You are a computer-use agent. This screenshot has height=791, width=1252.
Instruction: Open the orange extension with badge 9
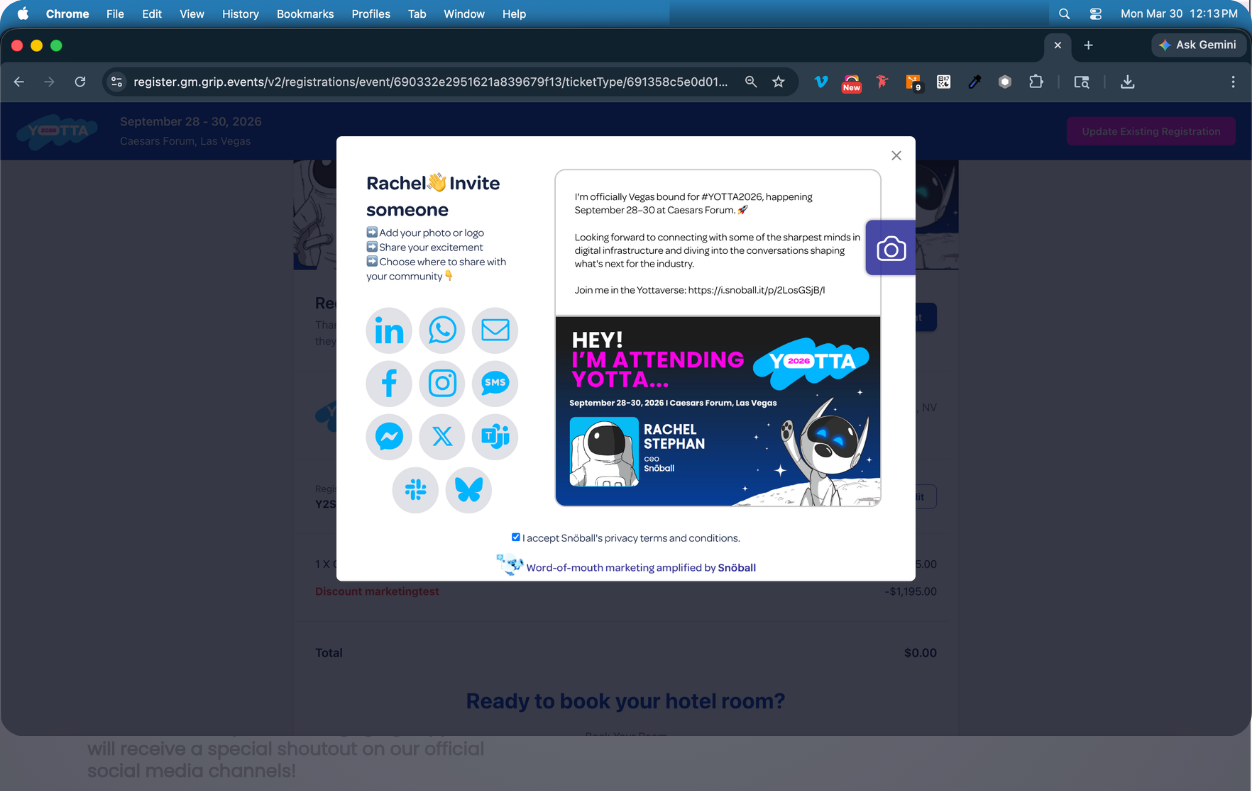click(x=913, y=82)
